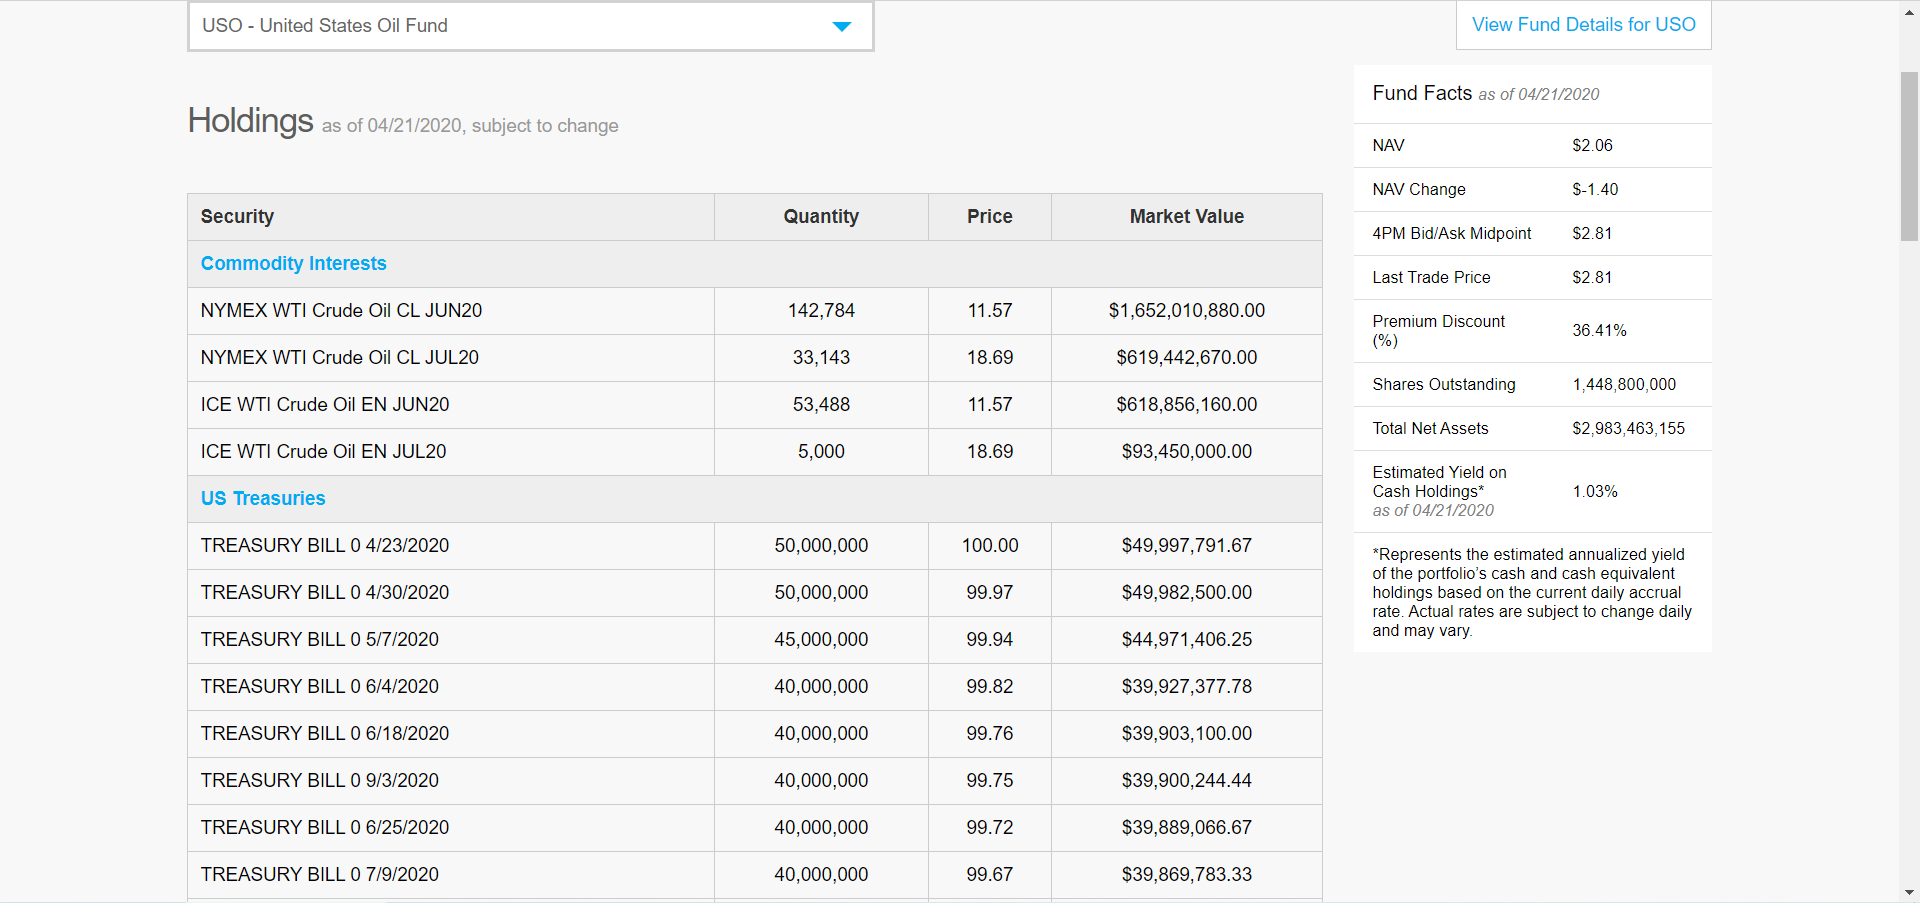Click price 99.97
The image size is (1920, 903).
tap(990, 593)
